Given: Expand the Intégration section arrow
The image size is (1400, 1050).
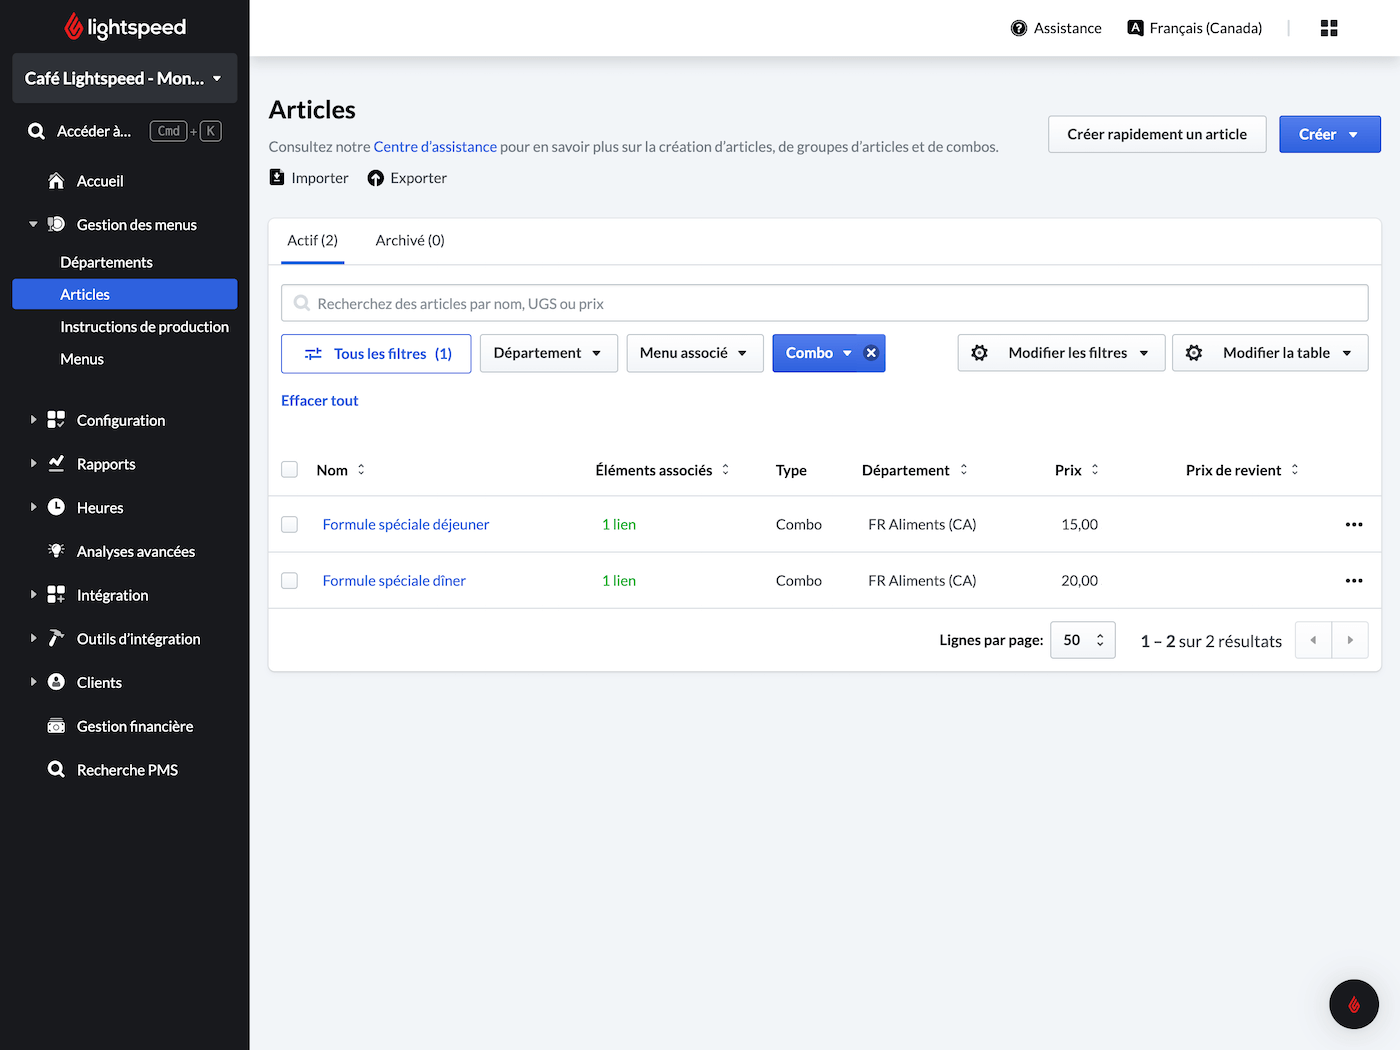Looking at the screenshot, I should pos(33,594).
